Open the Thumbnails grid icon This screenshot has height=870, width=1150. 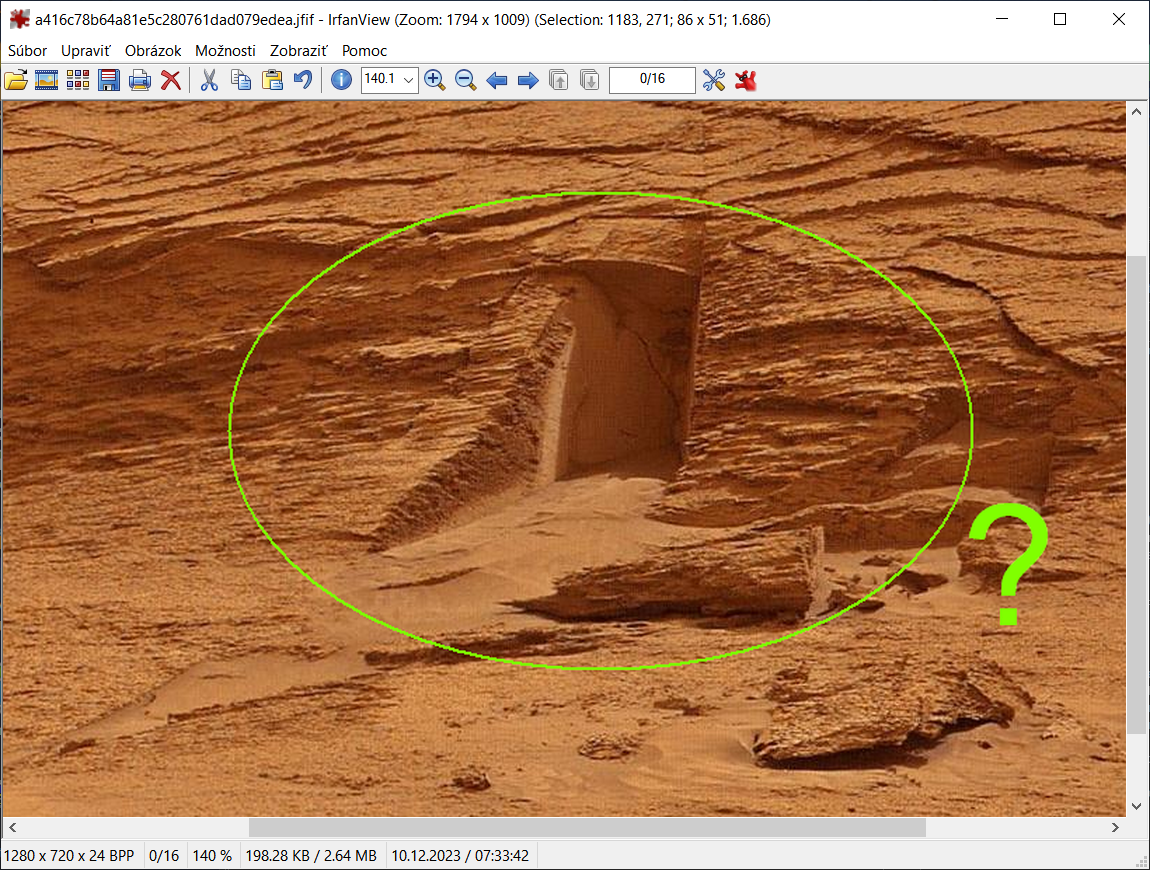tap(78, 80)
